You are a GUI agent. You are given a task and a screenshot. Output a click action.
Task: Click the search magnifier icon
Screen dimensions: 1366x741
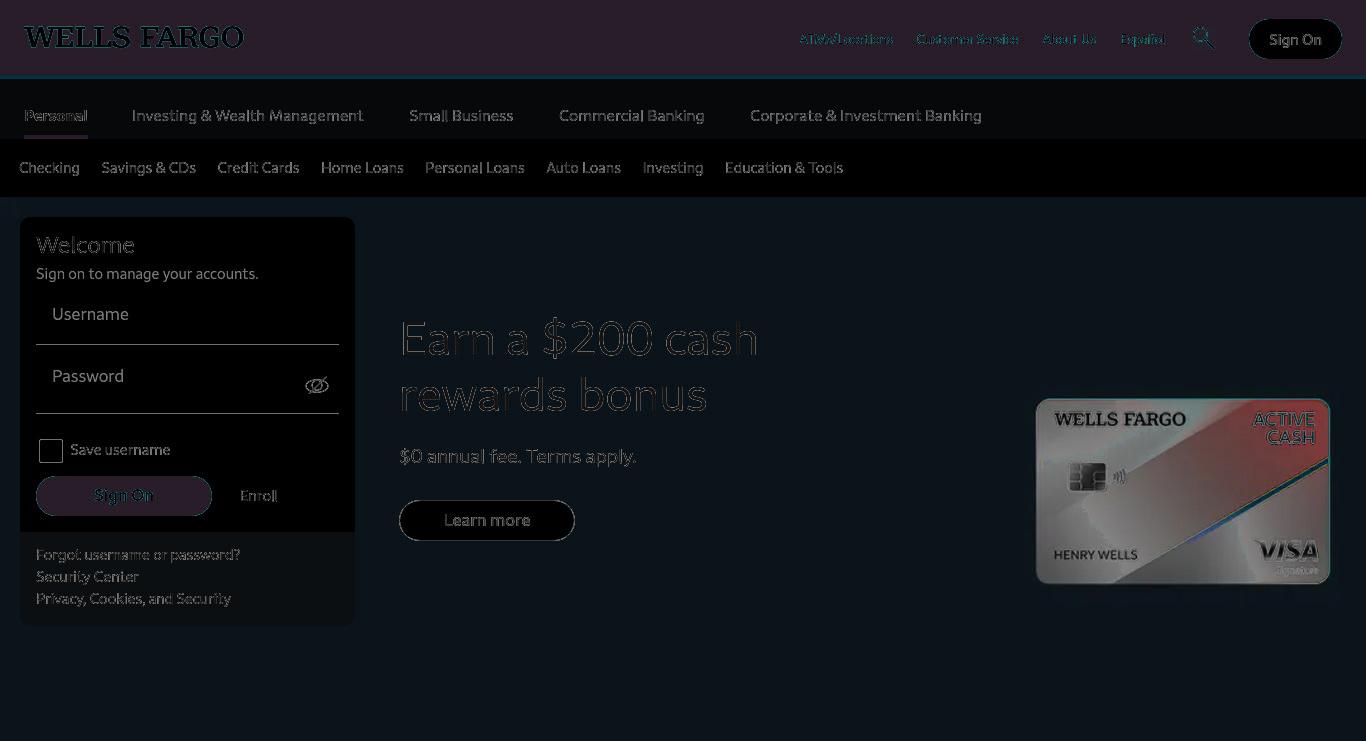pos(1203,39)
